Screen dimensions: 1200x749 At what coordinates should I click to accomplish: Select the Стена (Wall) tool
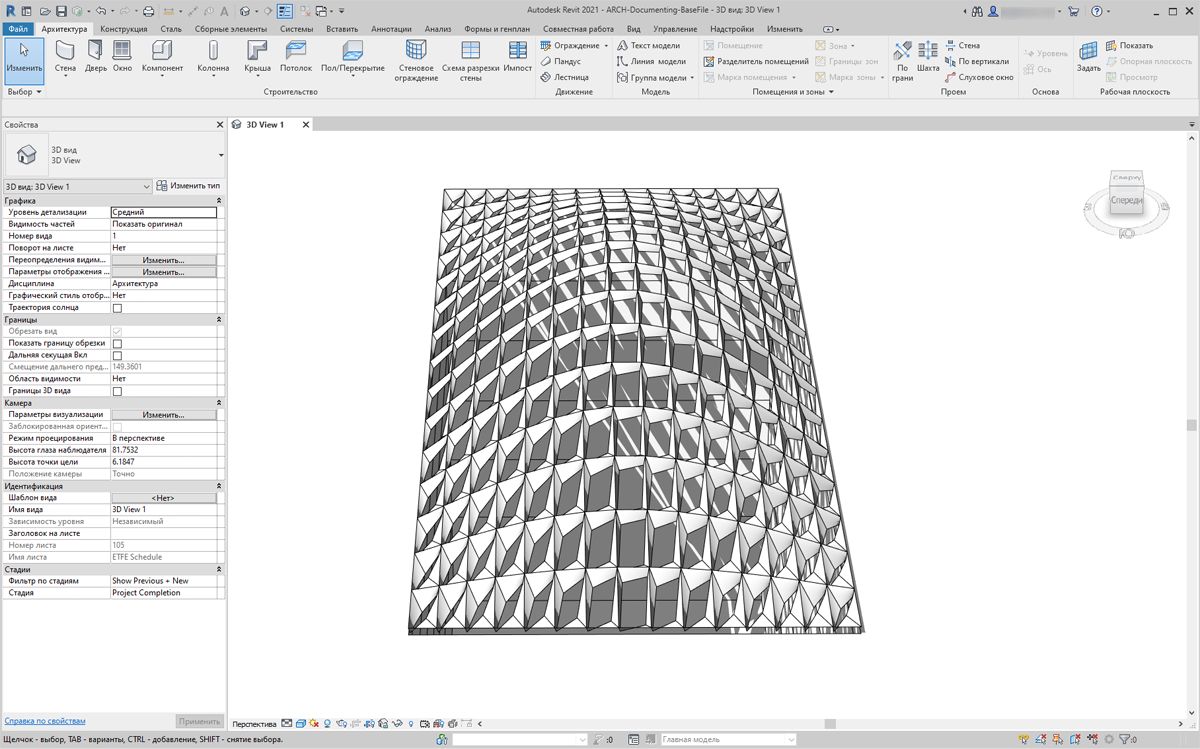[65, 59]
